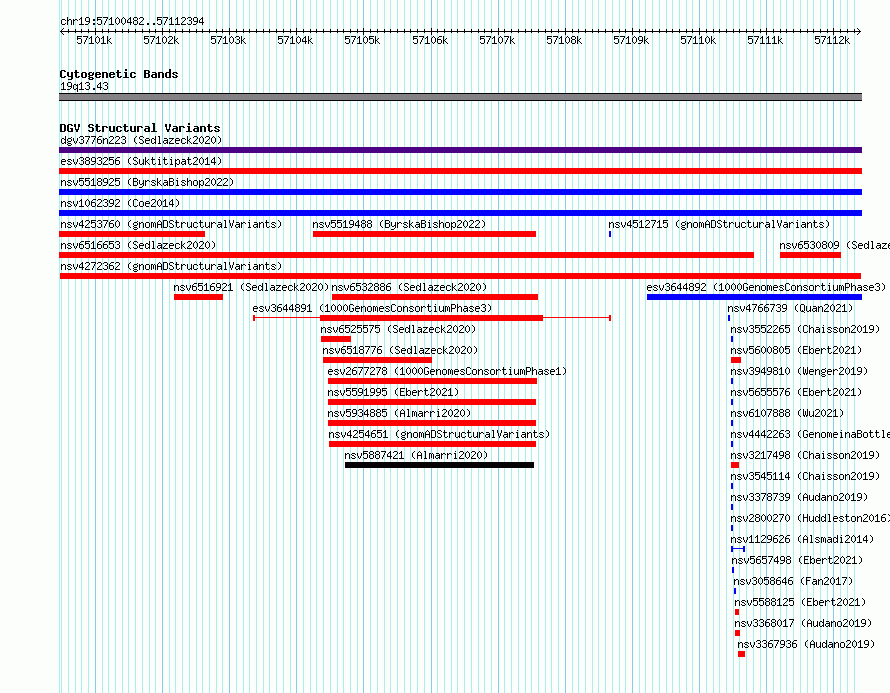The height and width of the screenshot is (693, 890).
Task: Open nsv6518776 (Sedlazeck2020) variant
Action: click(x=400, y=350)
